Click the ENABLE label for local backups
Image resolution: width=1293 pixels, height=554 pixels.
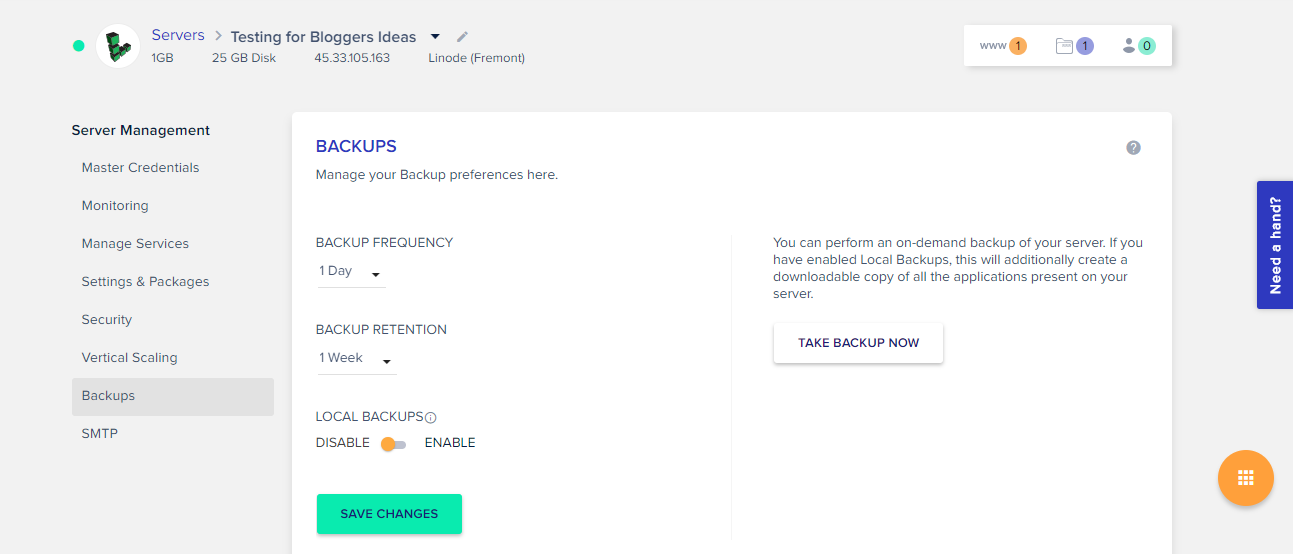click(x=450, y=443)
